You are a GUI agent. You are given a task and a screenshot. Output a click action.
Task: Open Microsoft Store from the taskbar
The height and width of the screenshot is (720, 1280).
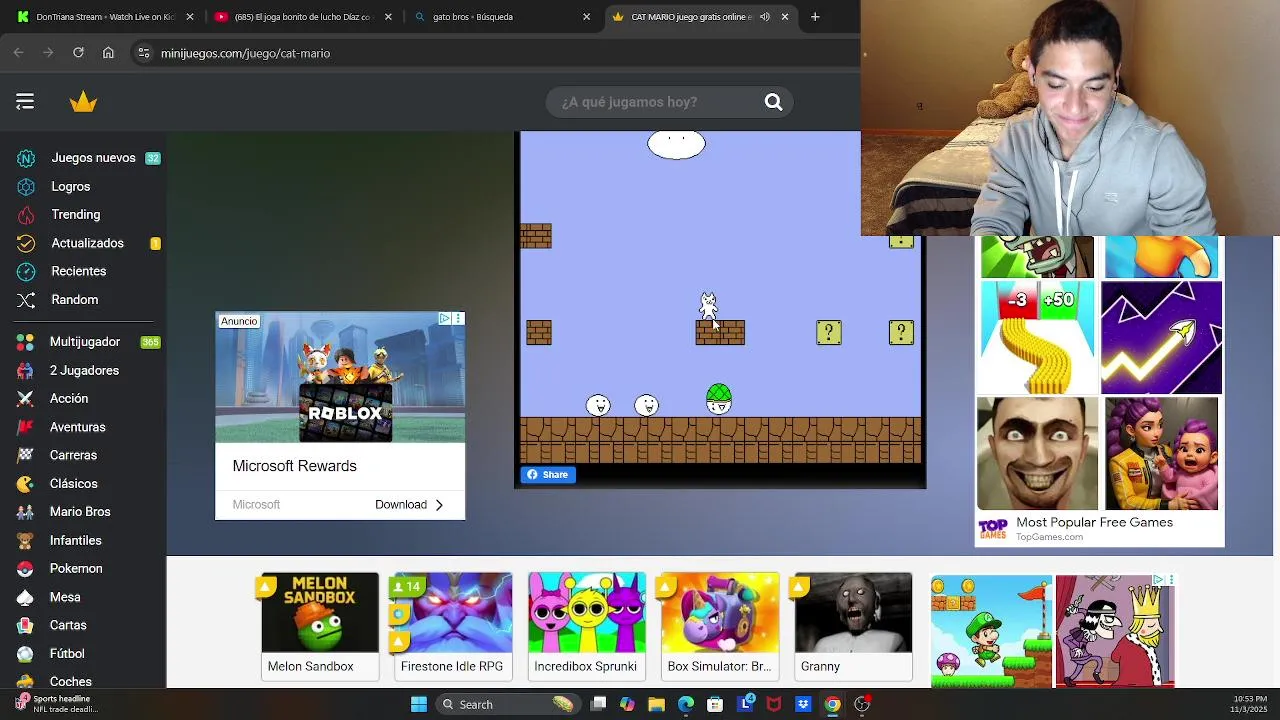tap(715, 704)
